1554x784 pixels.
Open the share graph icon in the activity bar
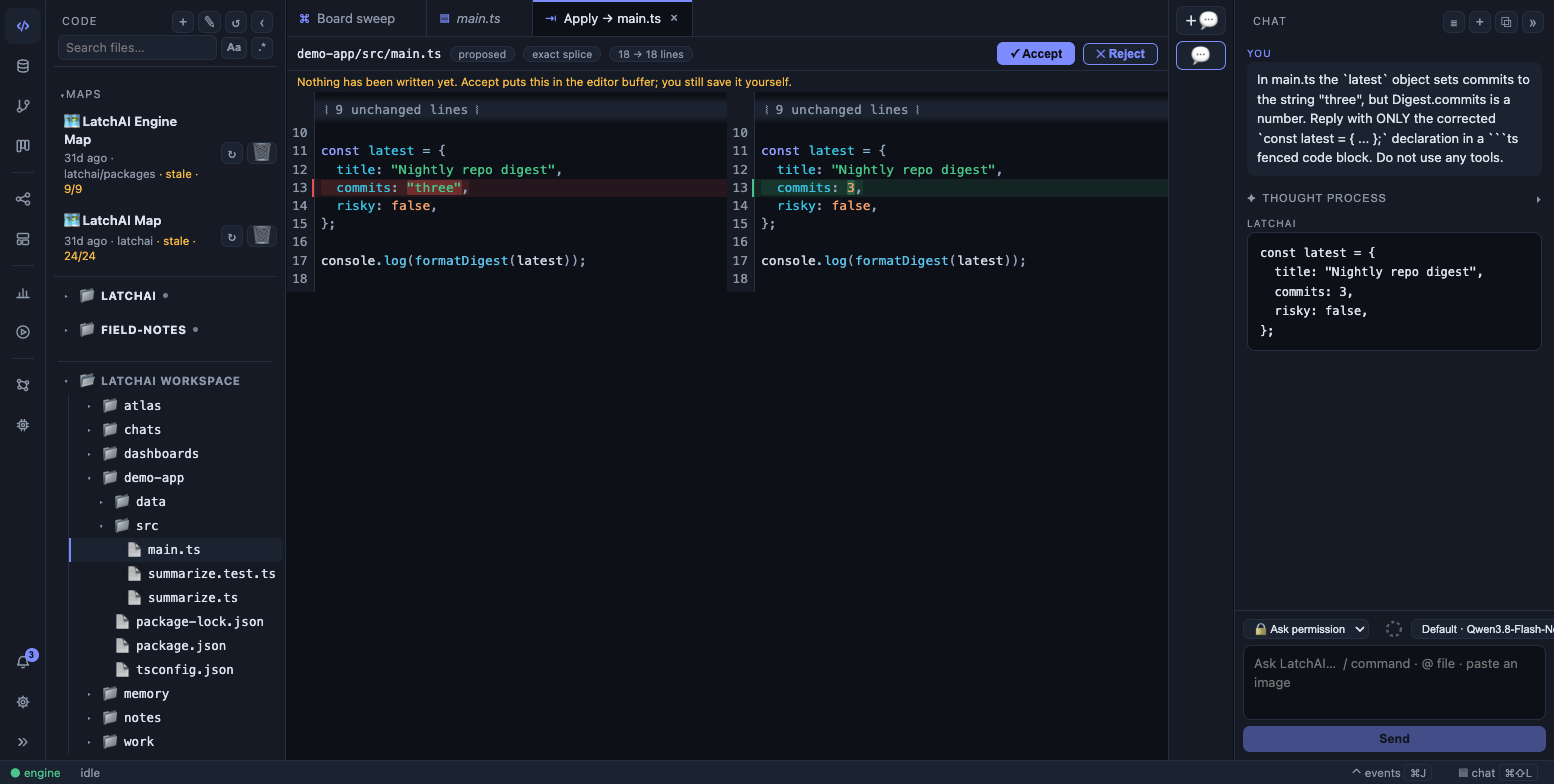[23, 199]
